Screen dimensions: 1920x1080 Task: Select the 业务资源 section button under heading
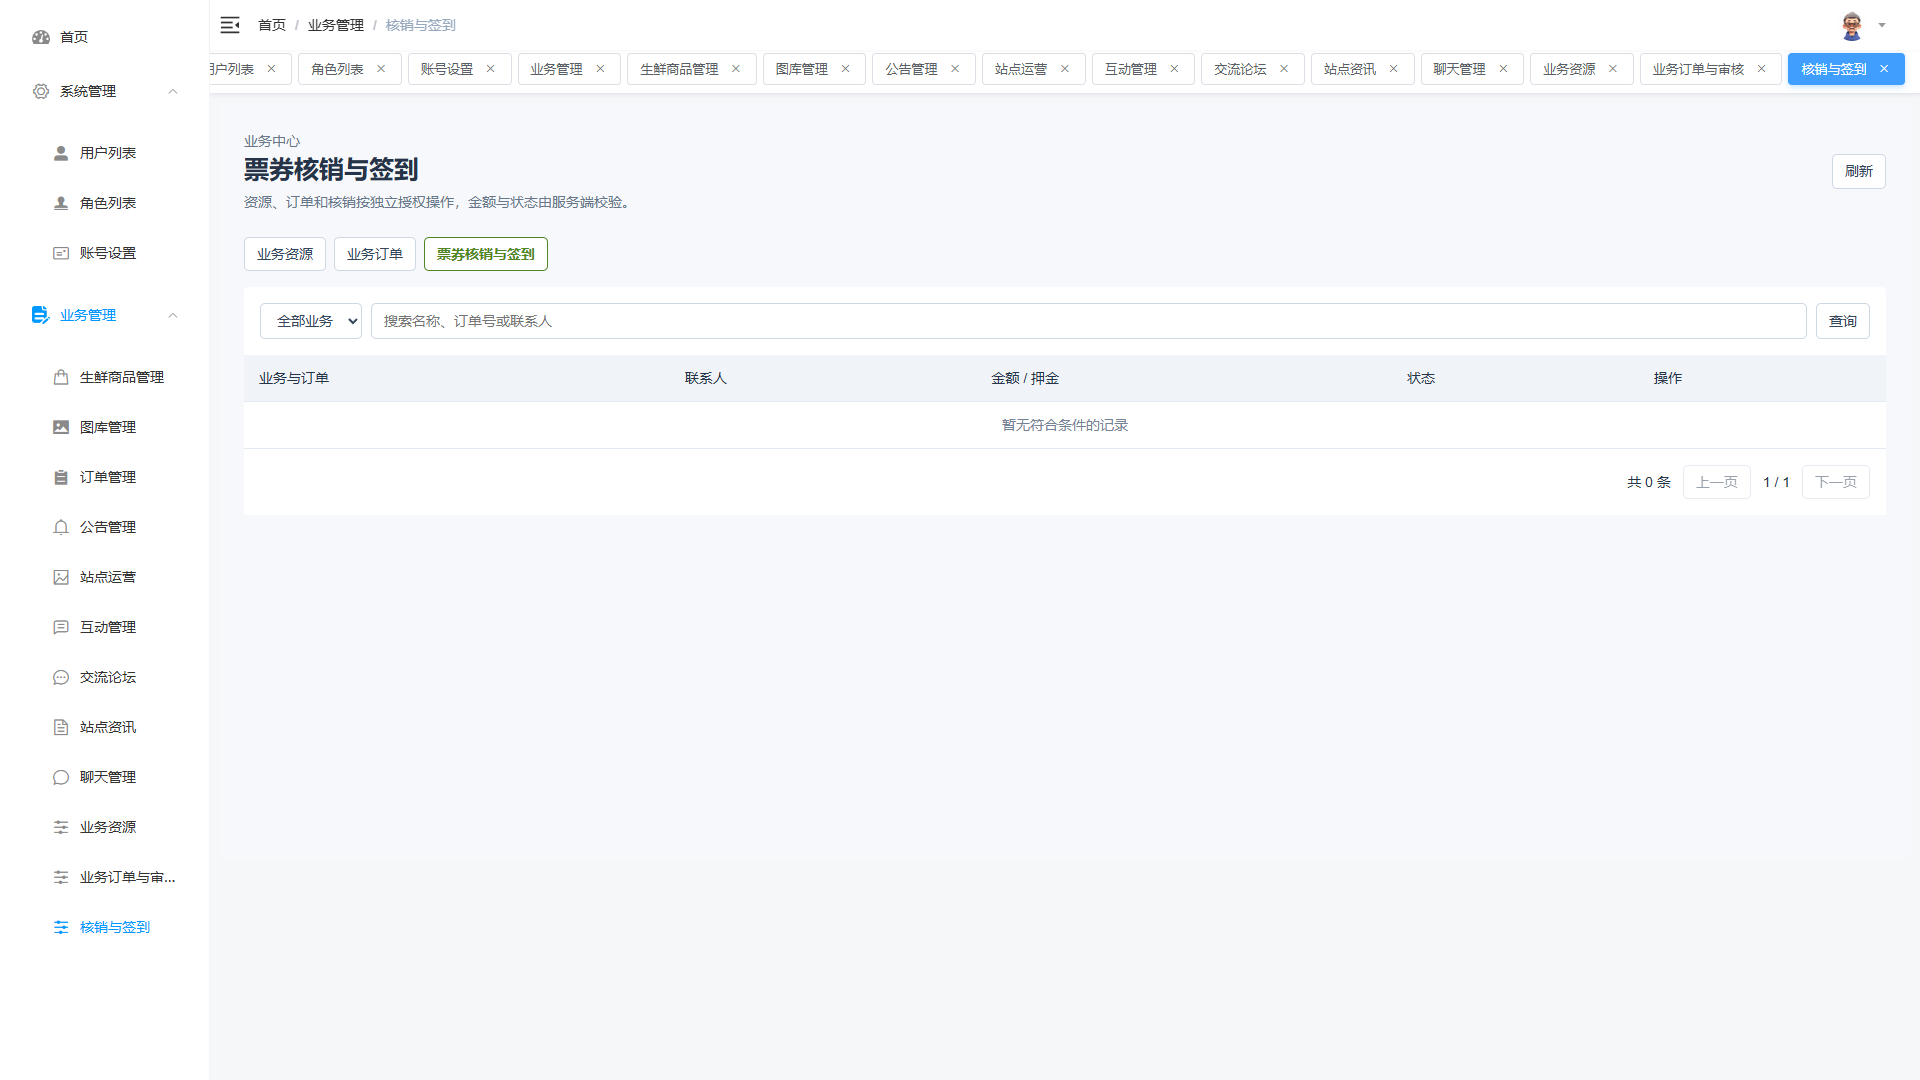point(285,254)
